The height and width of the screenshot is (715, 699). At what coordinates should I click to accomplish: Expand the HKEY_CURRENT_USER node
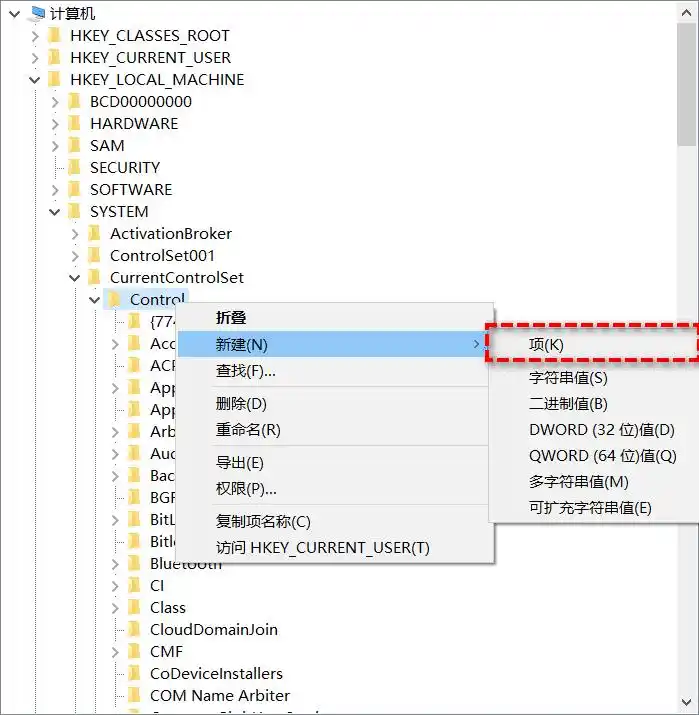click(35, 58)
